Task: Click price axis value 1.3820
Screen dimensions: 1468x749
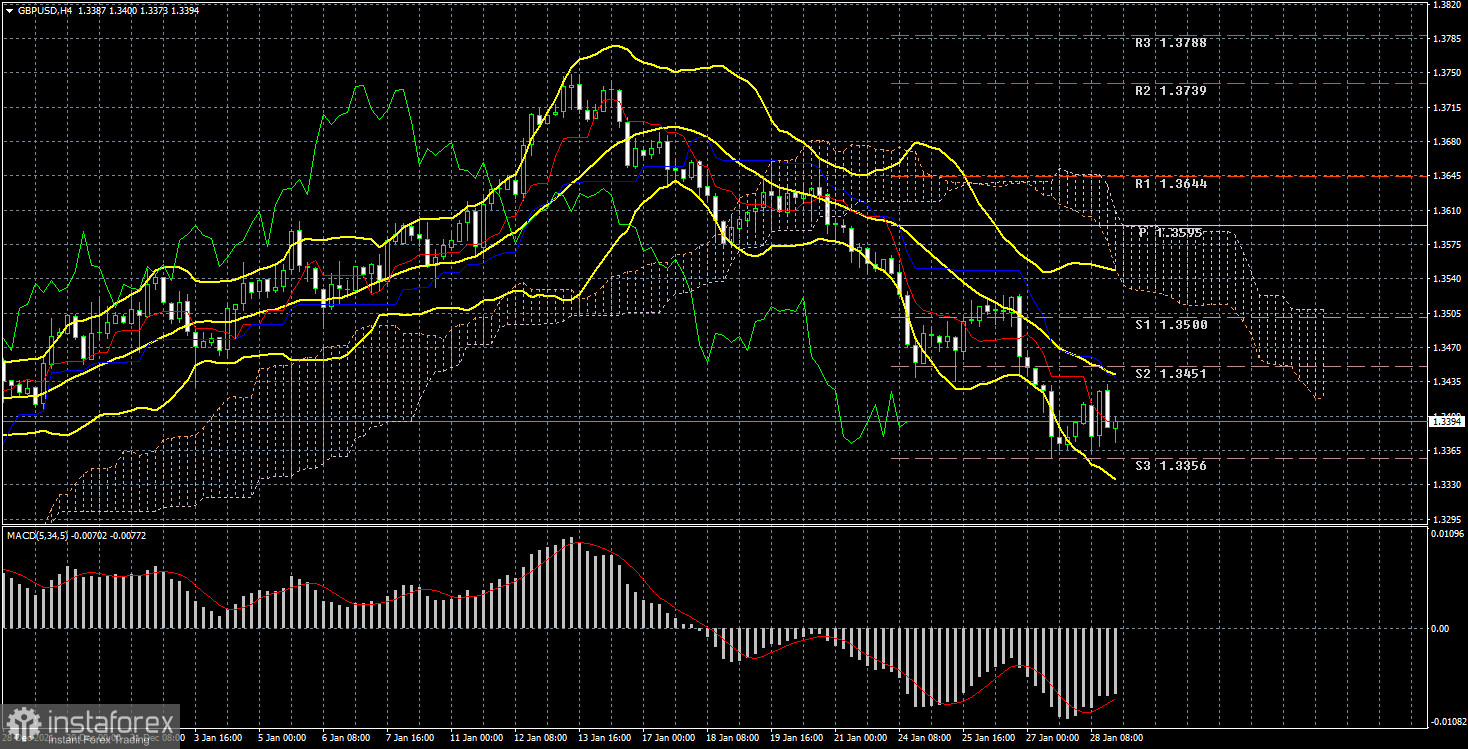Action: click(x=1447, y=5)
